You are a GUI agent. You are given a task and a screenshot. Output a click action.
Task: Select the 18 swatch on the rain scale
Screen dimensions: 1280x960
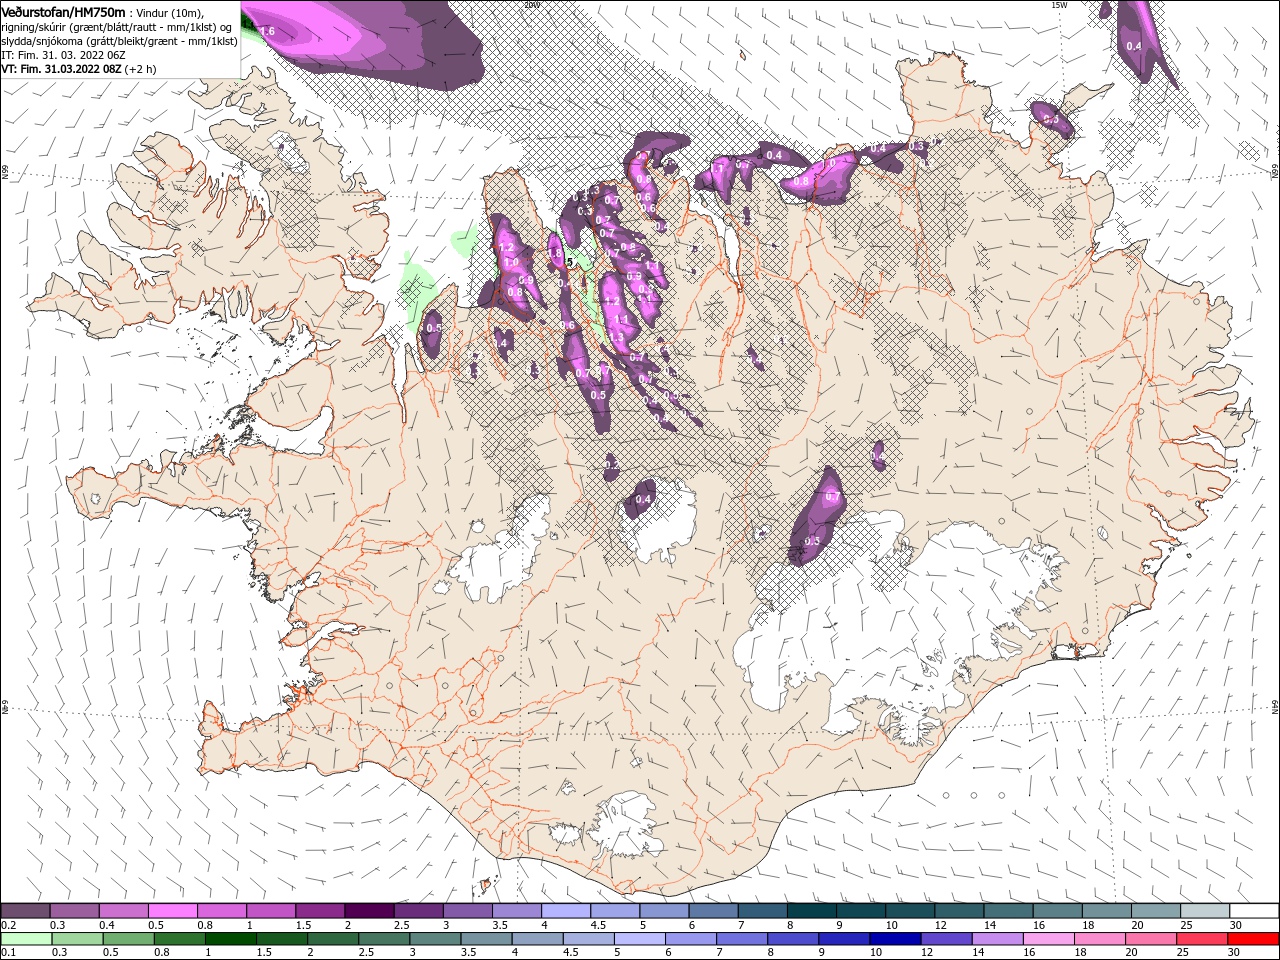click(1101, 939)
